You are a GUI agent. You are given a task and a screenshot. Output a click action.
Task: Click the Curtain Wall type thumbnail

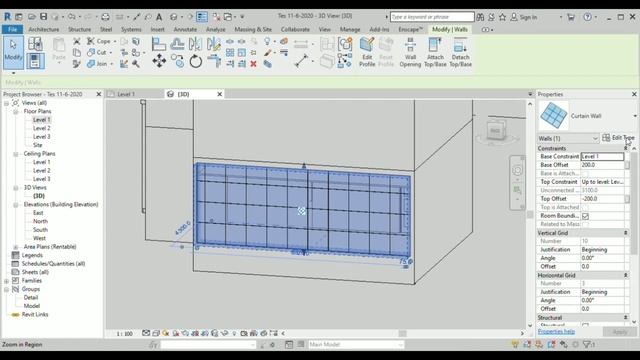click(553, 116)
